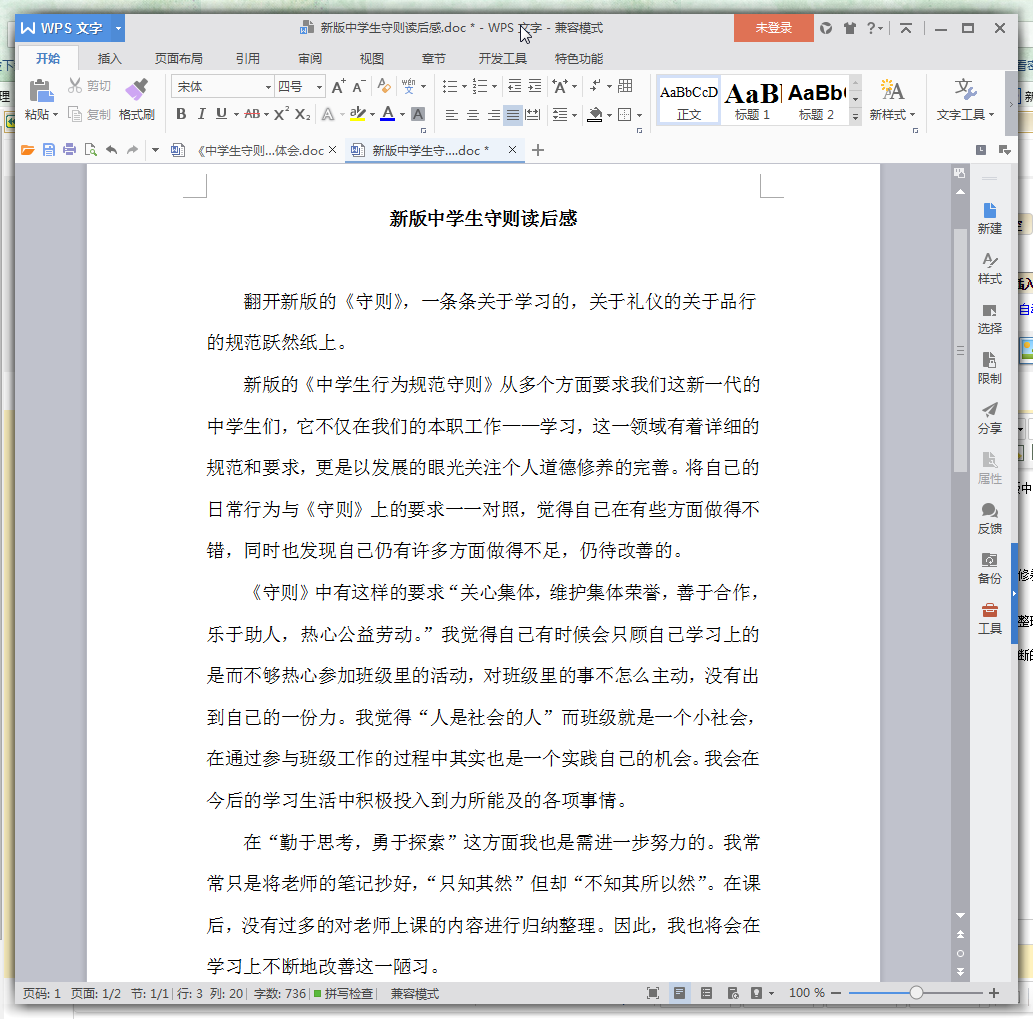Toggle Bold formatting
The image size is (1033, 1019).
tap(181, 114)
